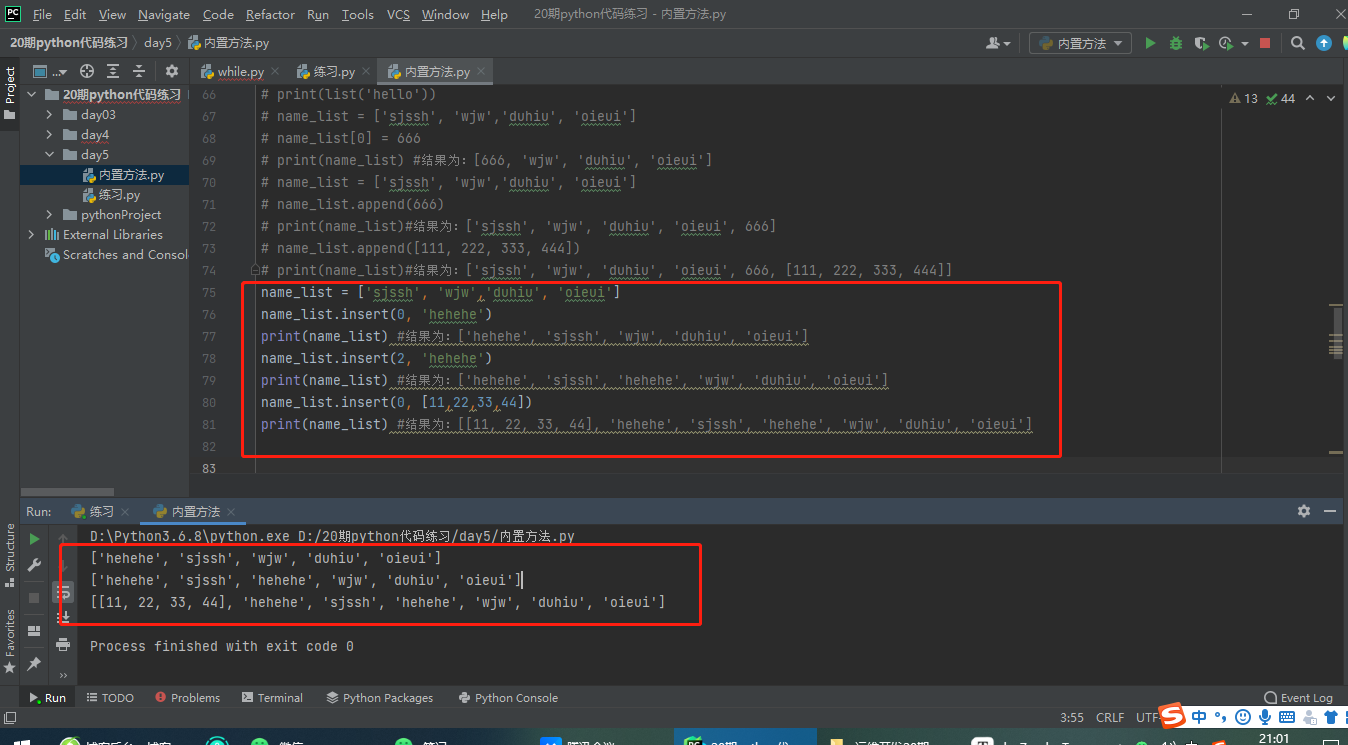The width and height of the screenshot is (1348, 745).
Task: Open Project panel gear options
Action: tap(172, 71)
